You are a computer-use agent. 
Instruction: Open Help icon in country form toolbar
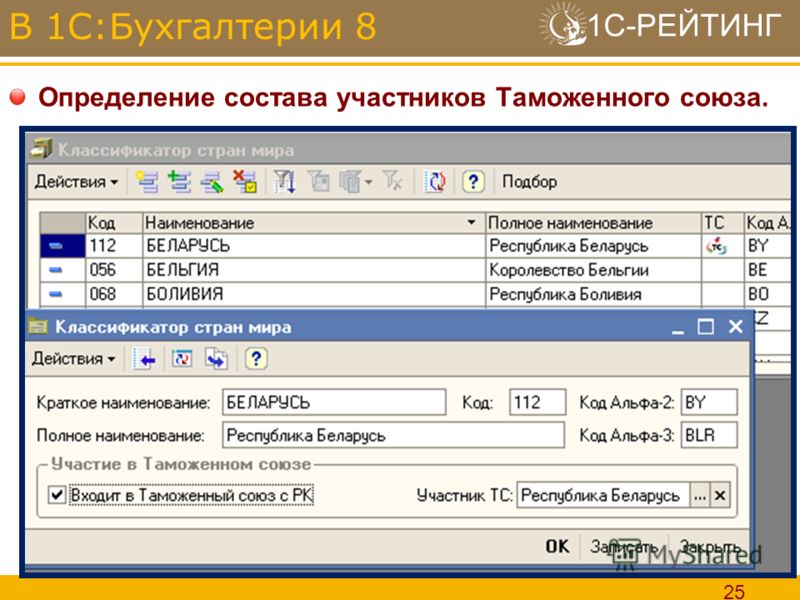pyautogui.click(x=256, y=359)
